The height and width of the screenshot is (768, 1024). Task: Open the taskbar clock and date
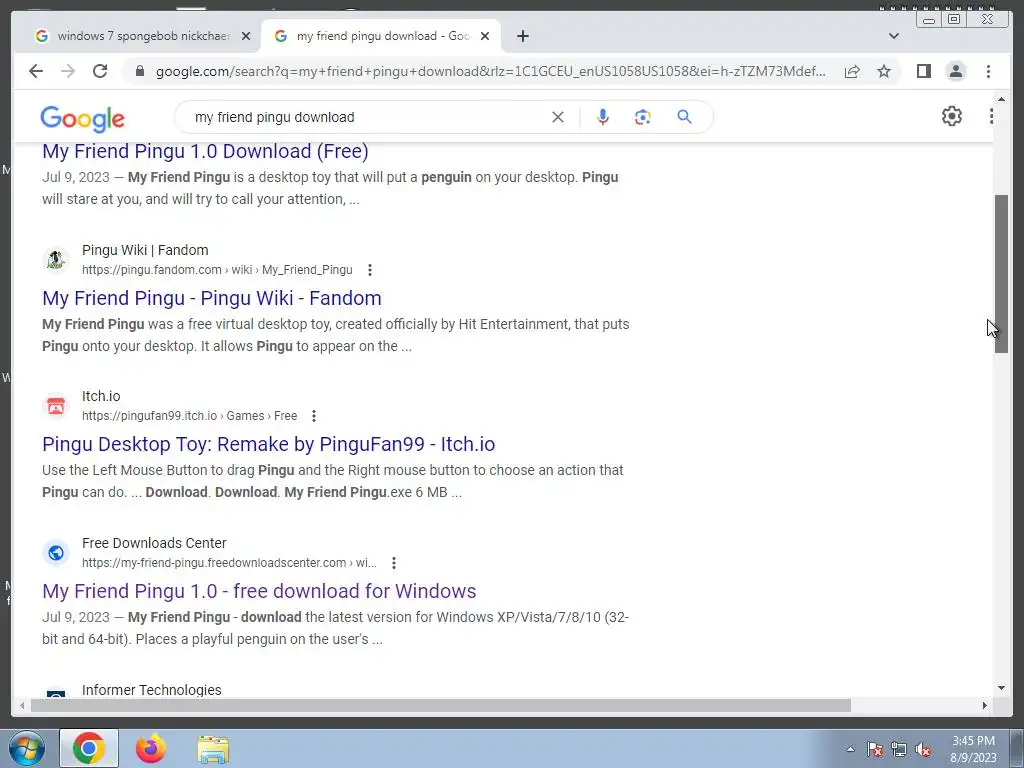(973, 749)
